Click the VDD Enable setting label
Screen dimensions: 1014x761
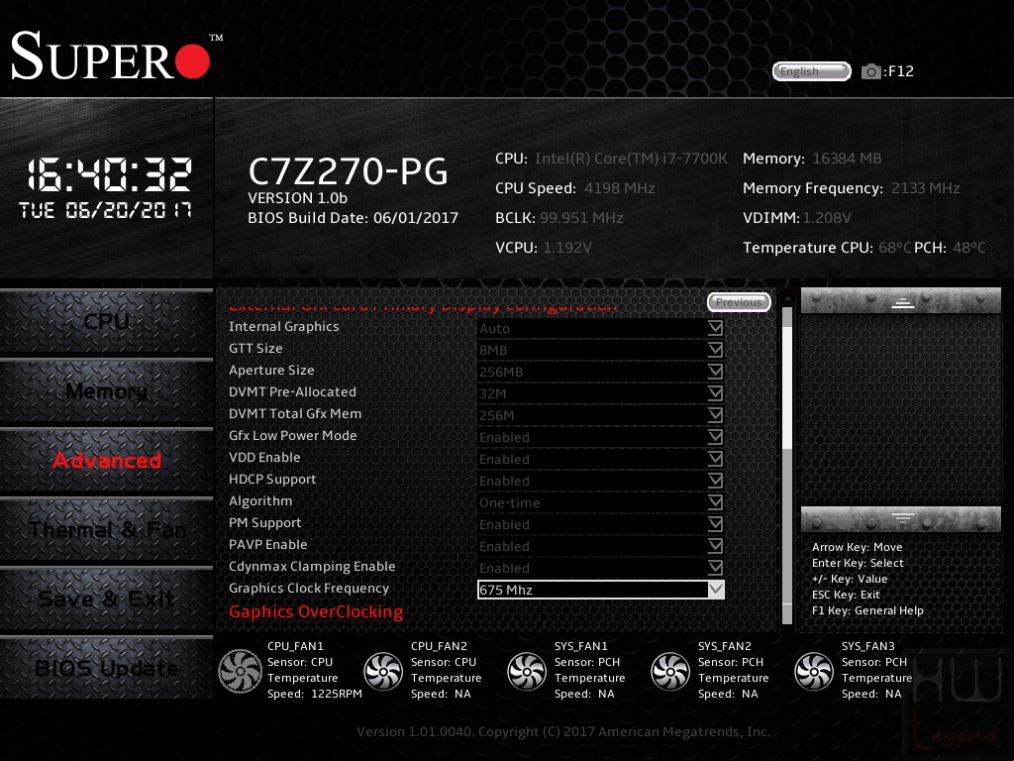point(264,458)
